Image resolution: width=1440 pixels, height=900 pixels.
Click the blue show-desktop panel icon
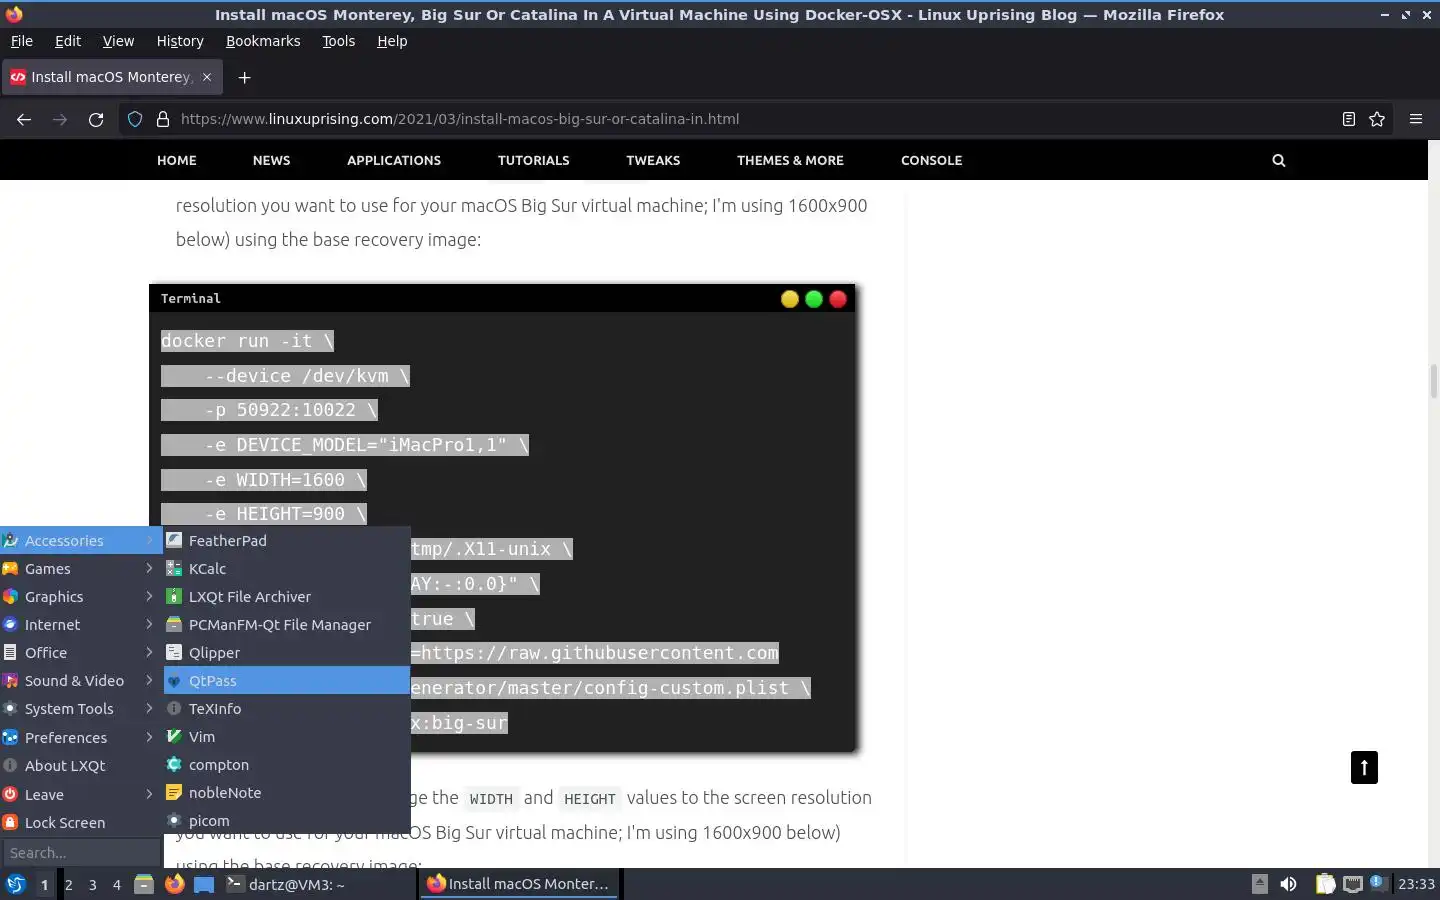coord(204,884)
